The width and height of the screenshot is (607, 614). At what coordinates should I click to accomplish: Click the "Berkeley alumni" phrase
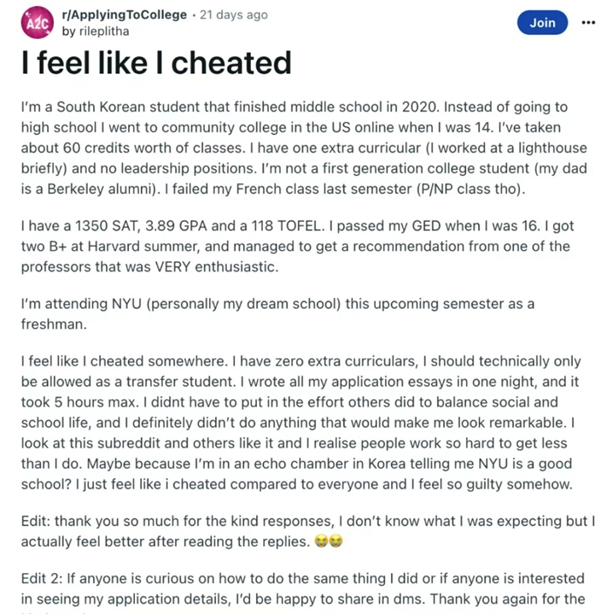tap(99, 189)
